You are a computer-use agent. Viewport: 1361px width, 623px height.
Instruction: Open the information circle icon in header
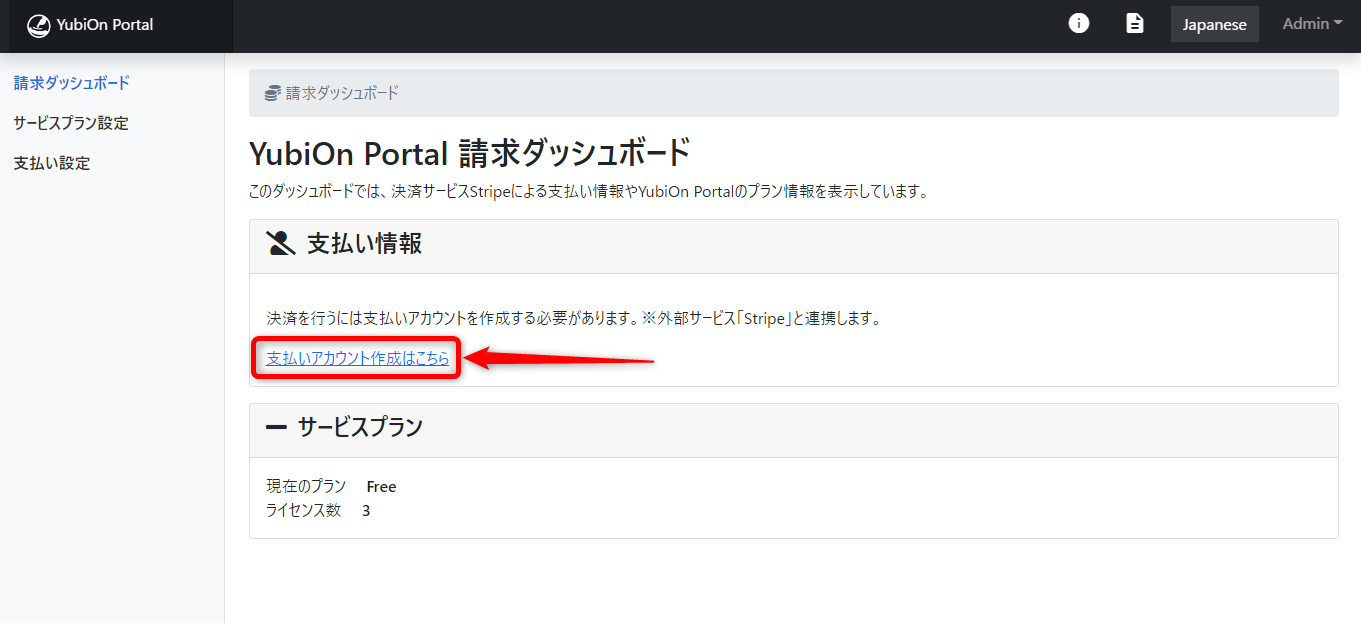click(x=1079, y=23)
